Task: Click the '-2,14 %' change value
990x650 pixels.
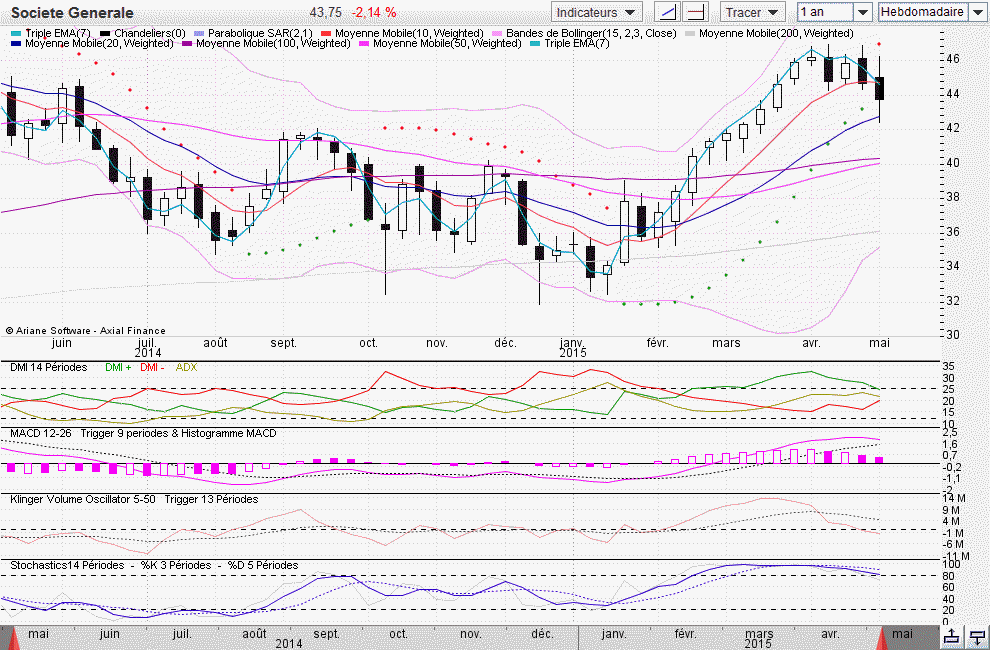Action: click(374, 13)
